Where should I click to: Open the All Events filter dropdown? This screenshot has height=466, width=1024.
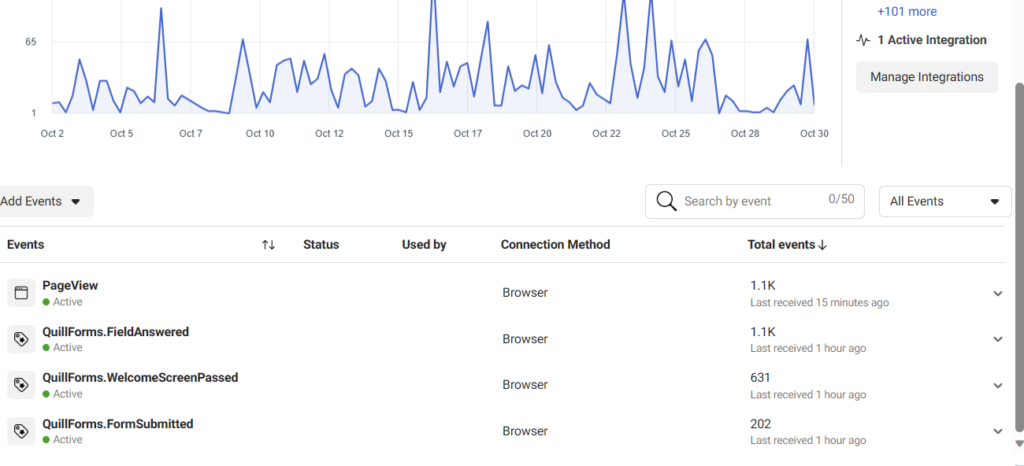945,202
